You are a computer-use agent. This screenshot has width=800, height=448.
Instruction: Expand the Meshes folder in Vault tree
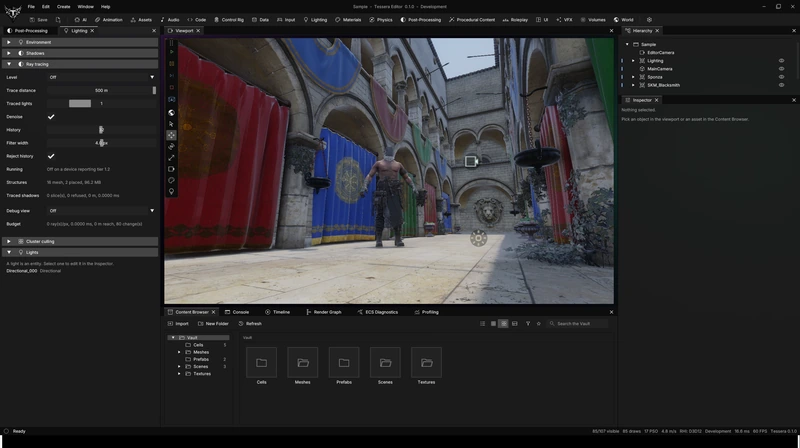(x=179, y=352)
